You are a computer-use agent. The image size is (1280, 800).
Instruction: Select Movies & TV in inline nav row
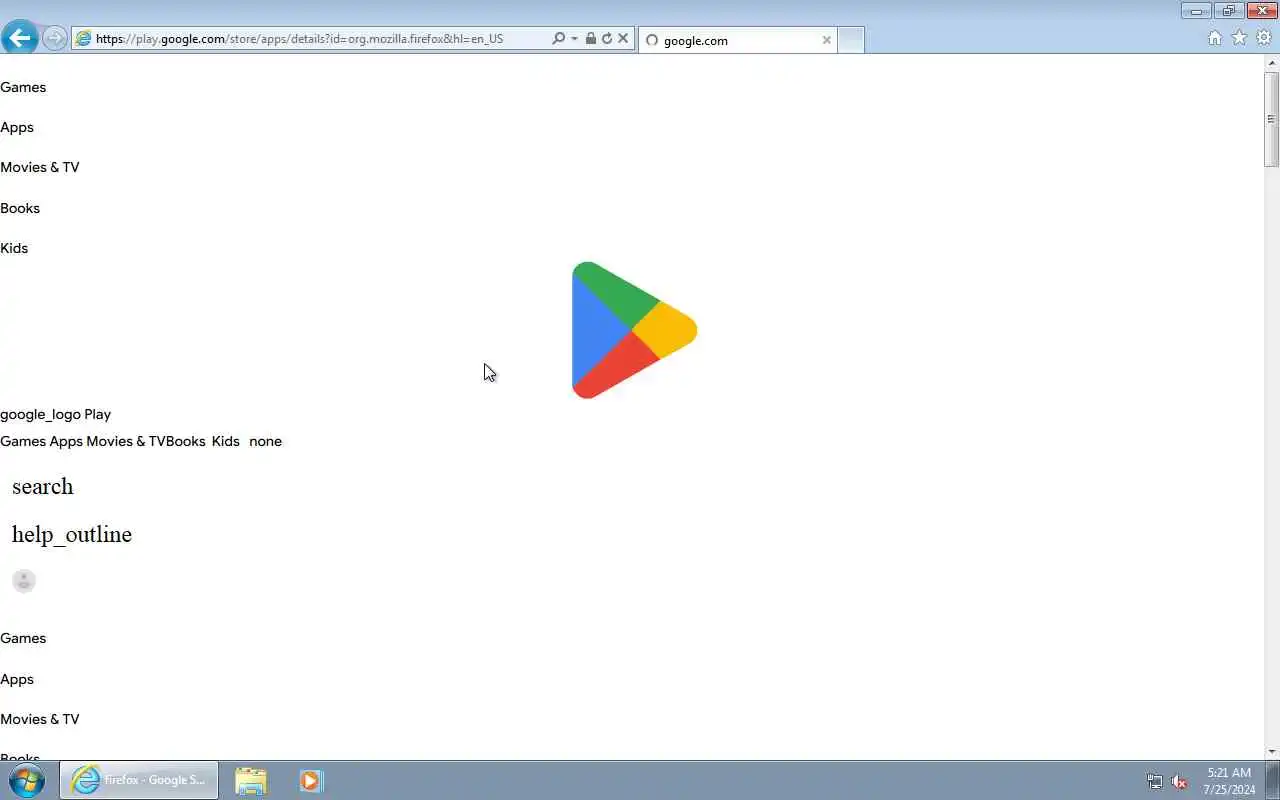(126, 441)
